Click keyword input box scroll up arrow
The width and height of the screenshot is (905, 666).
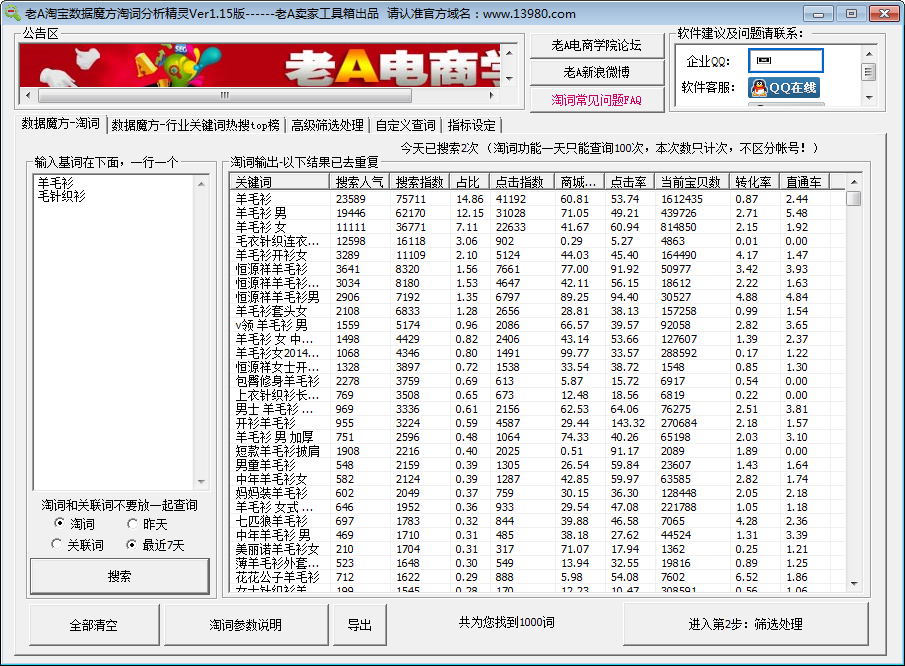pyautogui.click(x=201, y=184)
